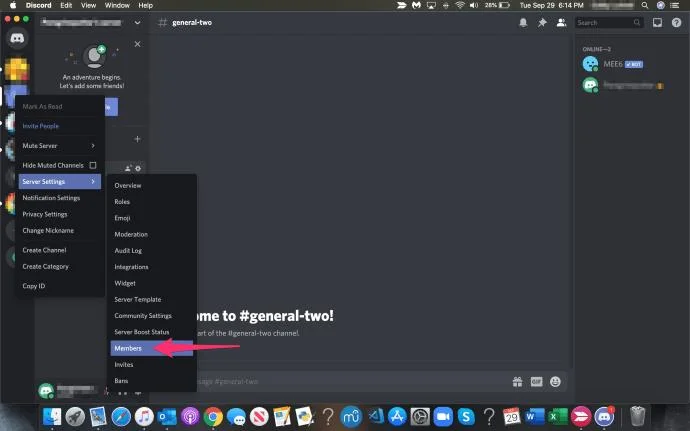690x431 pixels.
Task: Open Moderation from the submenu
Action: coord(151,234)
